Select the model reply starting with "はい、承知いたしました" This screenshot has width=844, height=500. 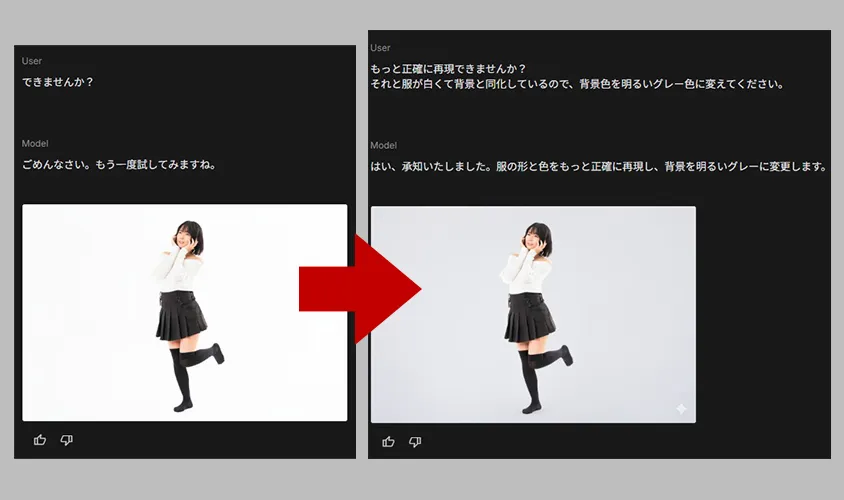coord(597,166)
